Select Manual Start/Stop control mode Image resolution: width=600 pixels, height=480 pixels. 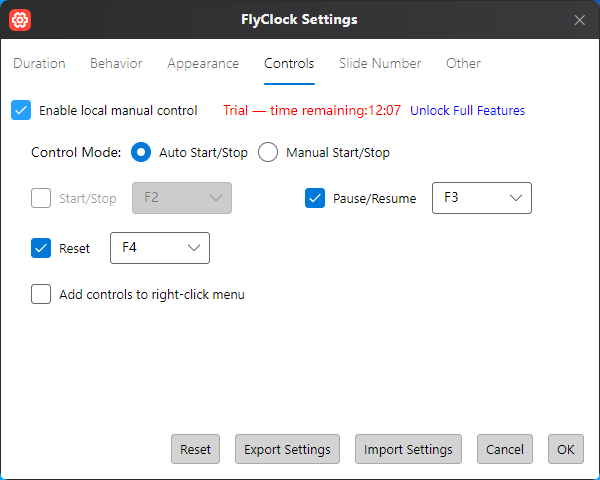click(x=268, y=152)
